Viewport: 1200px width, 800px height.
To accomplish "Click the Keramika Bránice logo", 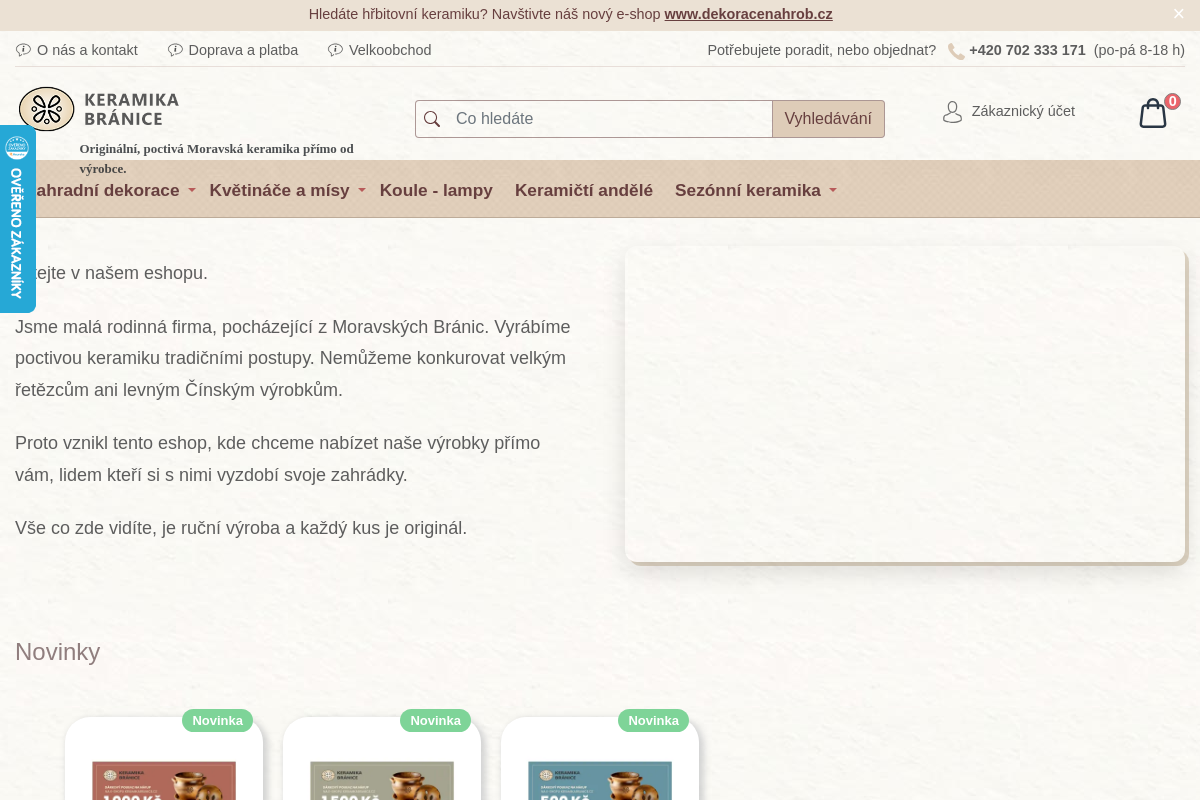I will click(x=99, y=109).
